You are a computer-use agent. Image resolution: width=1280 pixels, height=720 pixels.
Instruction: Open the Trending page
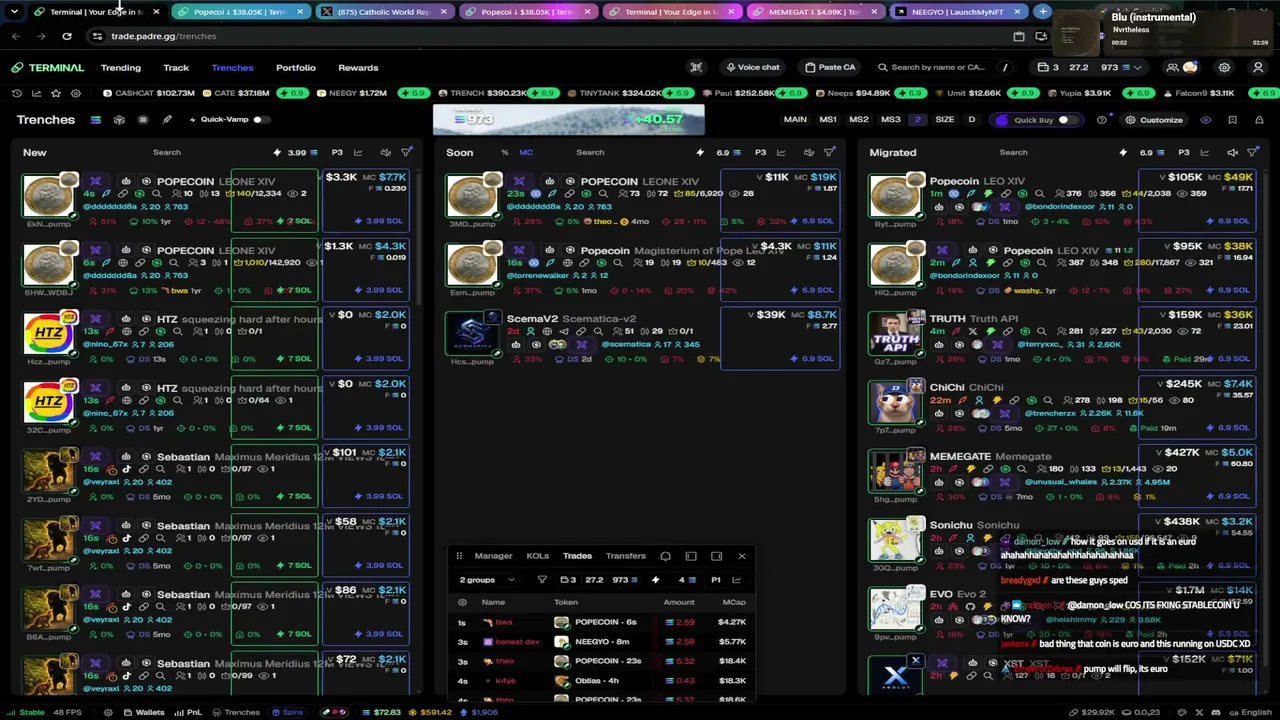(121, 68)
